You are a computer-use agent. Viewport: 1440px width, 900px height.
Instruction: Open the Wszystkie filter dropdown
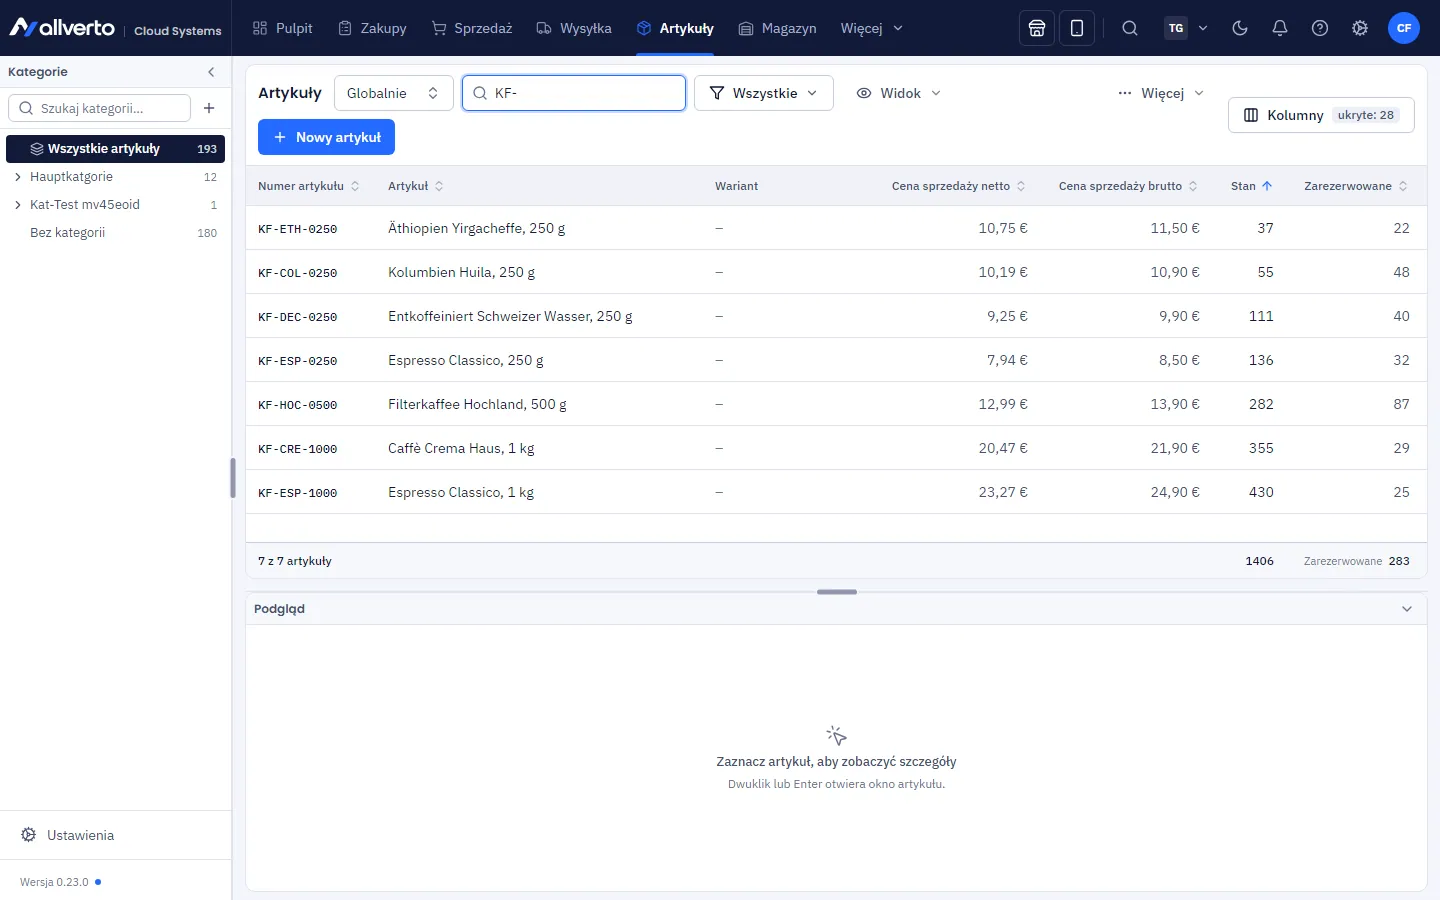pyautogui.click(x=764, y=93)
